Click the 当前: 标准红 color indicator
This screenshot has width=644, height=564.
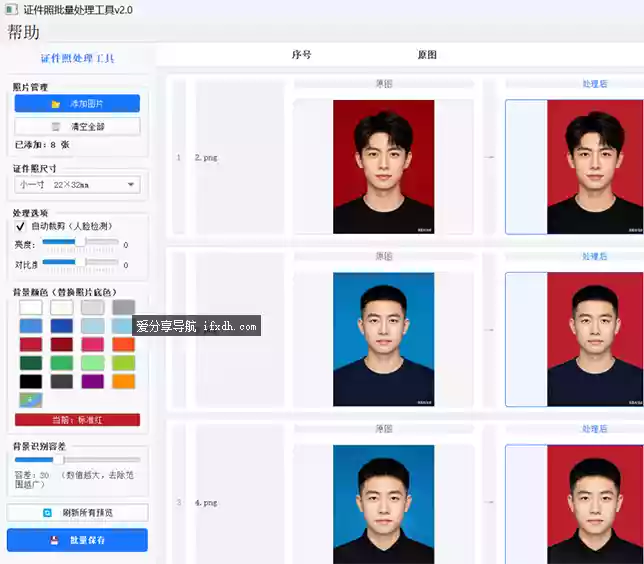tap(77, 420)
